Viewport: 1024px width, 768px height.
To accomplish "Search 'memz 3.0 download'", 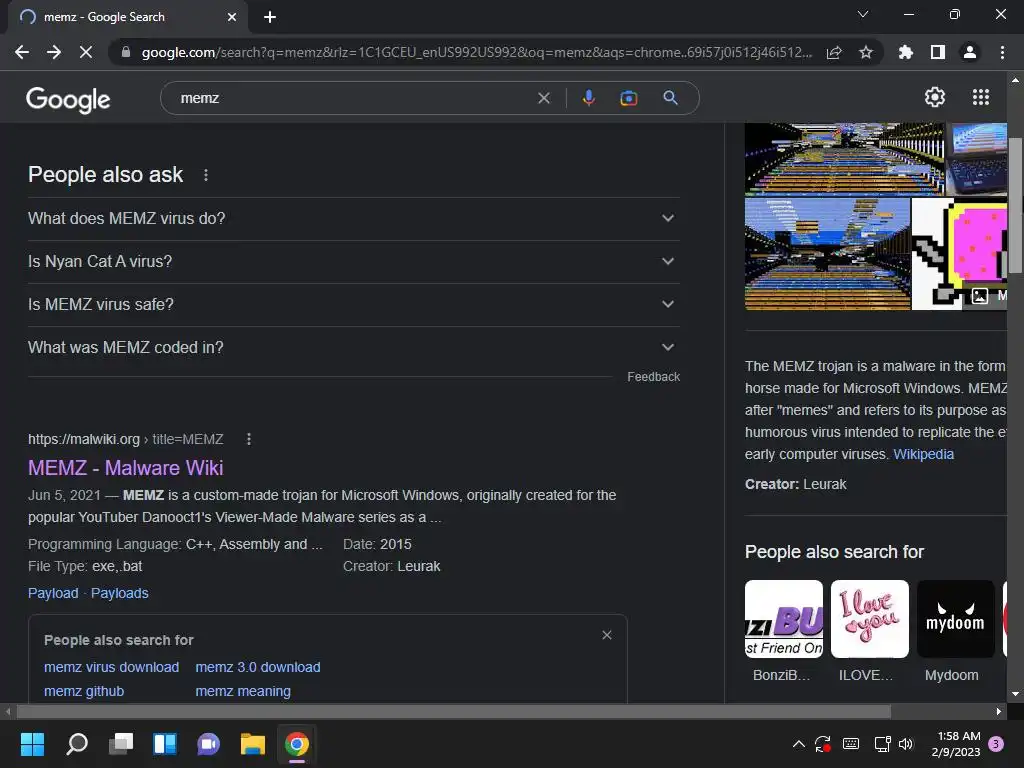I will 258,667.
